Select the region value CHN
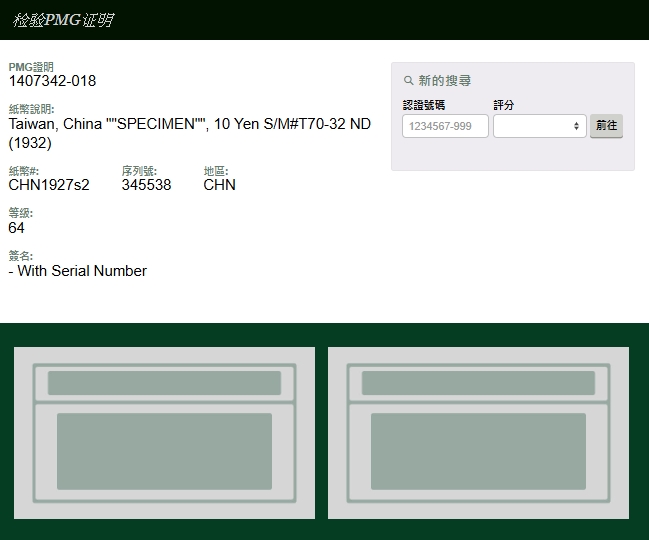 [219, 185]
